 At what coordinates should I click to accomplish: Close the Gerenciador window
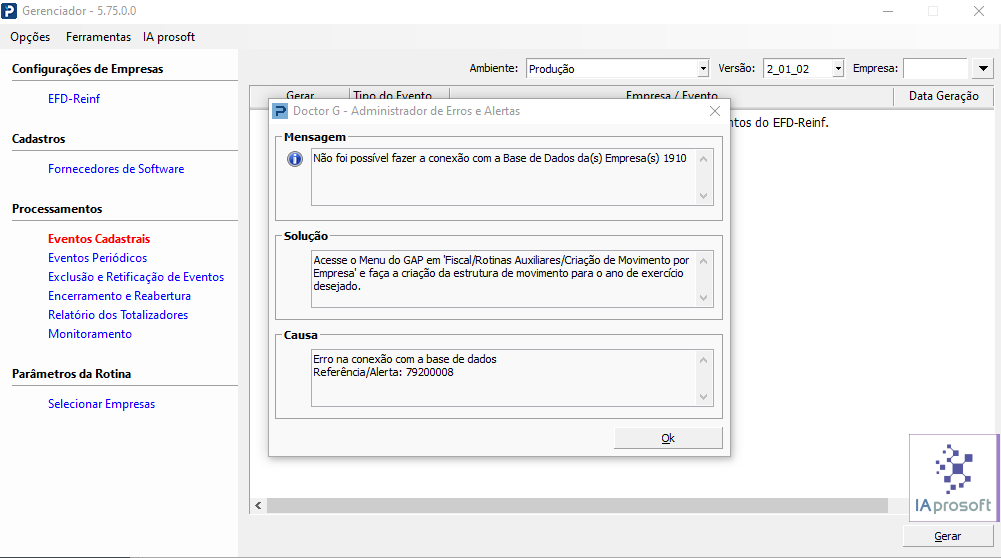click(x=979, y=11)
